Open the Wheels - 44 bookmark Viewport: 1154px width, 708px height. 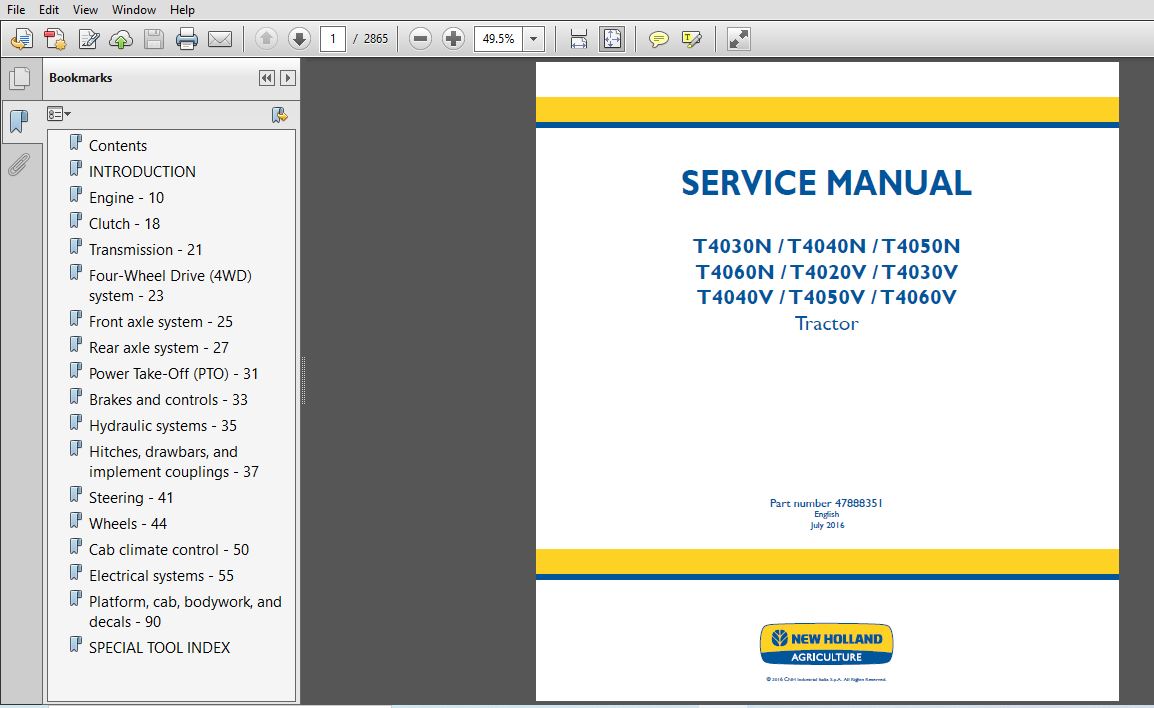tap(128, 523)
